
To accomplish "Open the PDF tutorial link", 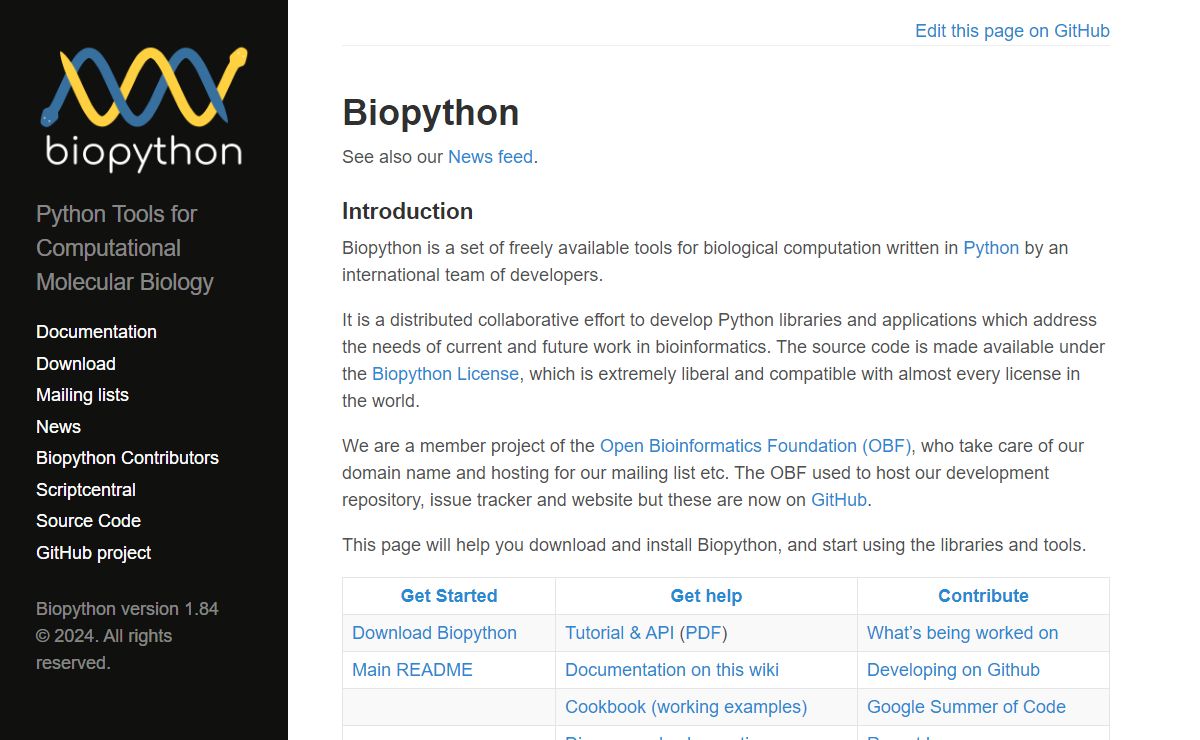I will (703, 633).
